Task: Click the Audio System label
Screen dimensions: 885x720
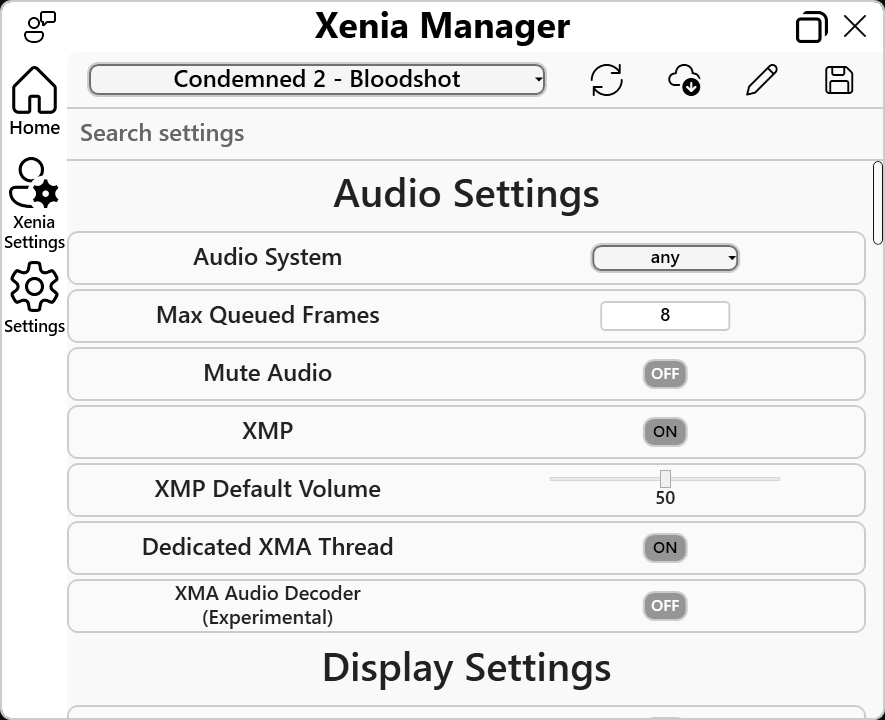Action: click(268, 257)
